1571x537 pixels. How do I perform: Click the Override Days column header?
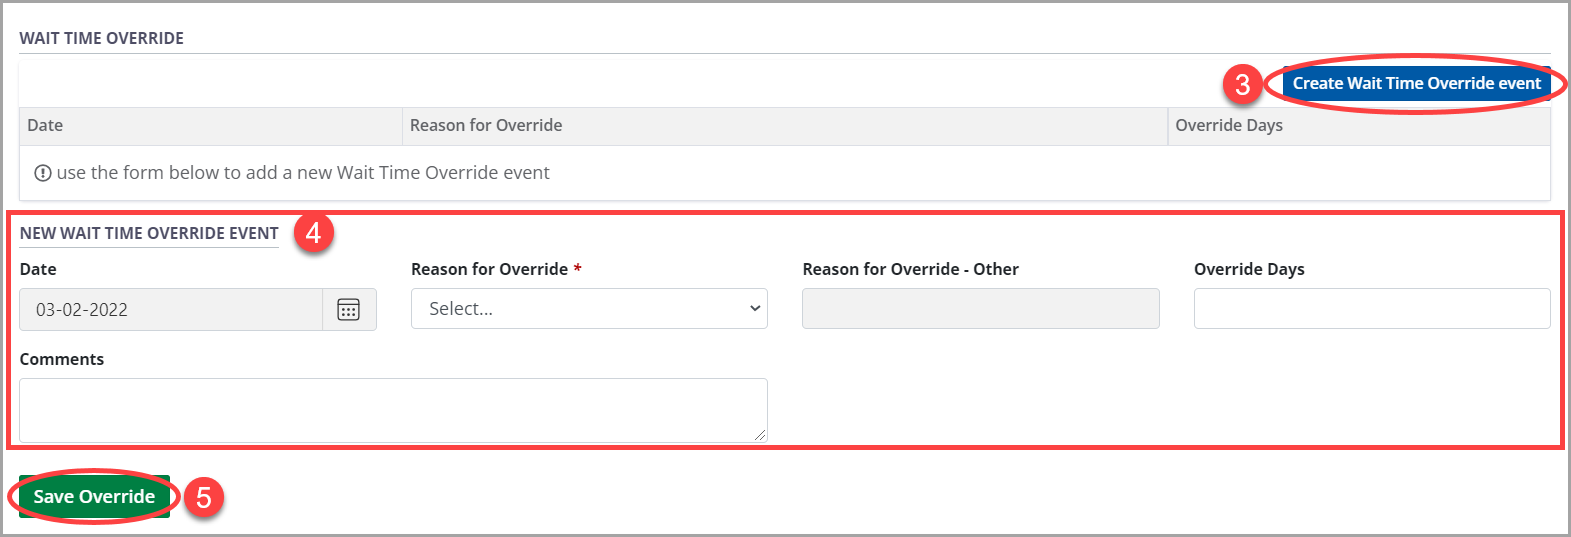coord(1229,126)
